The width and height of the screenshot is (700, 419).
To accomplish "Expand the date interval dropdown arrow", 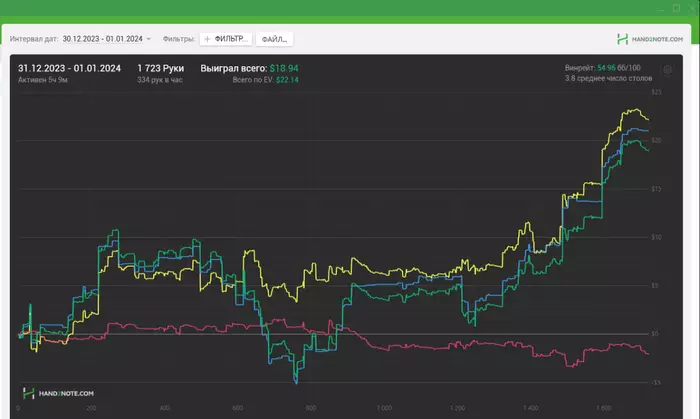I will point(149,39).
